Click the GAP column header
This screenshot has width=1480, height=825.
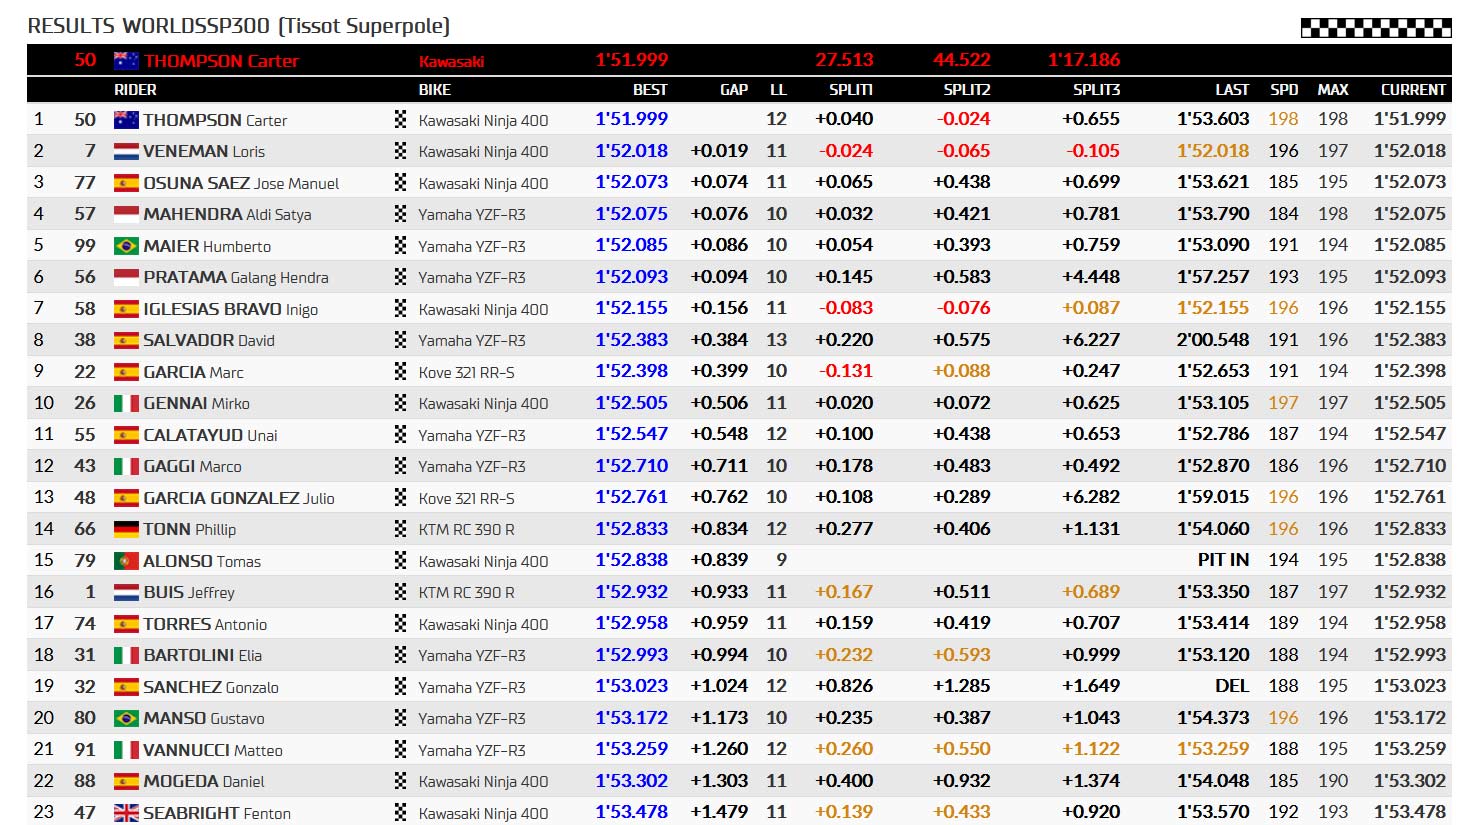tap(734, 90)
